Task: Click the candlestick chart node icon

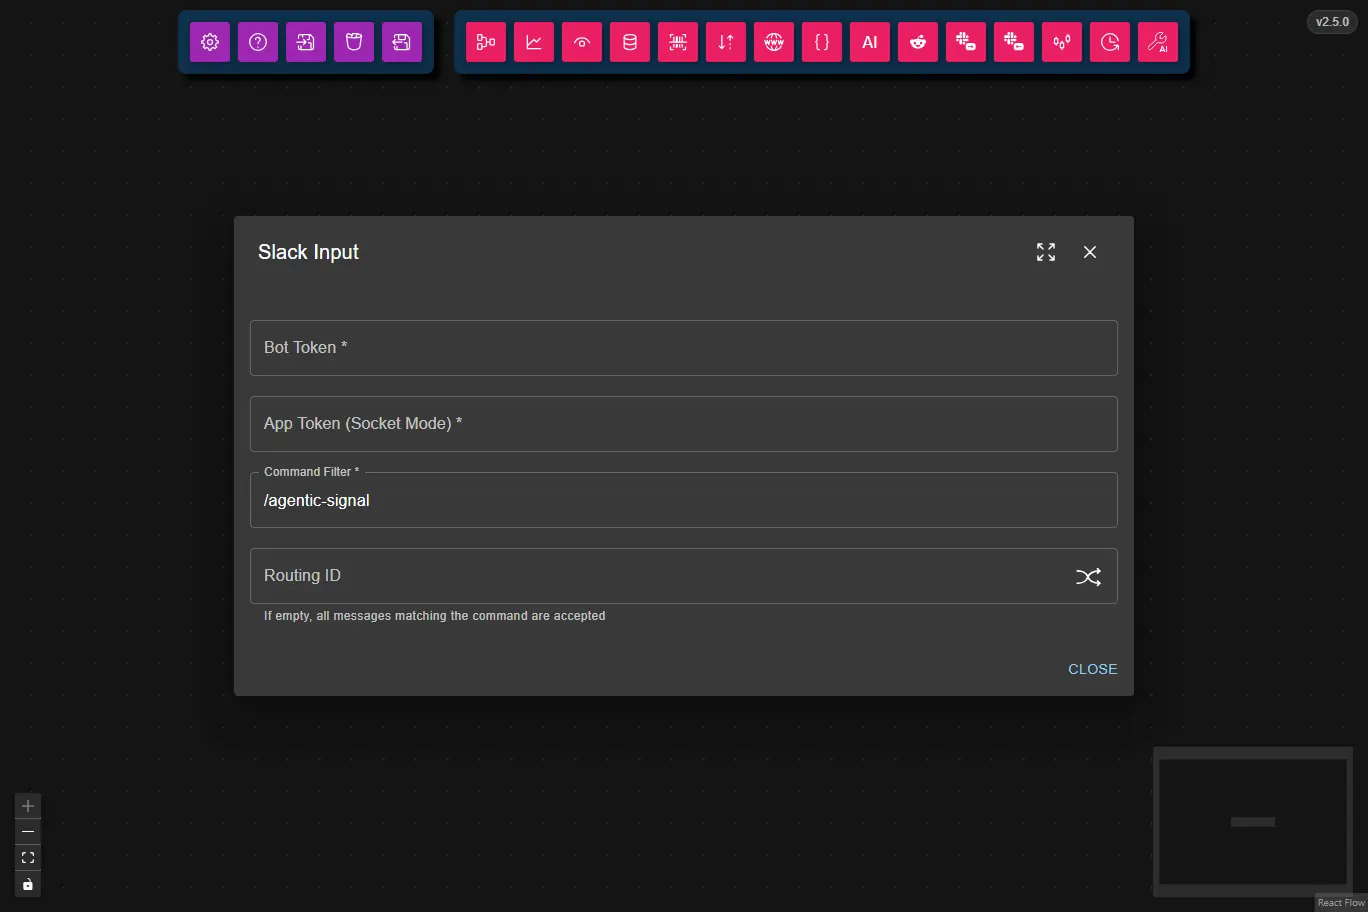Action: tap(1062, 42)
